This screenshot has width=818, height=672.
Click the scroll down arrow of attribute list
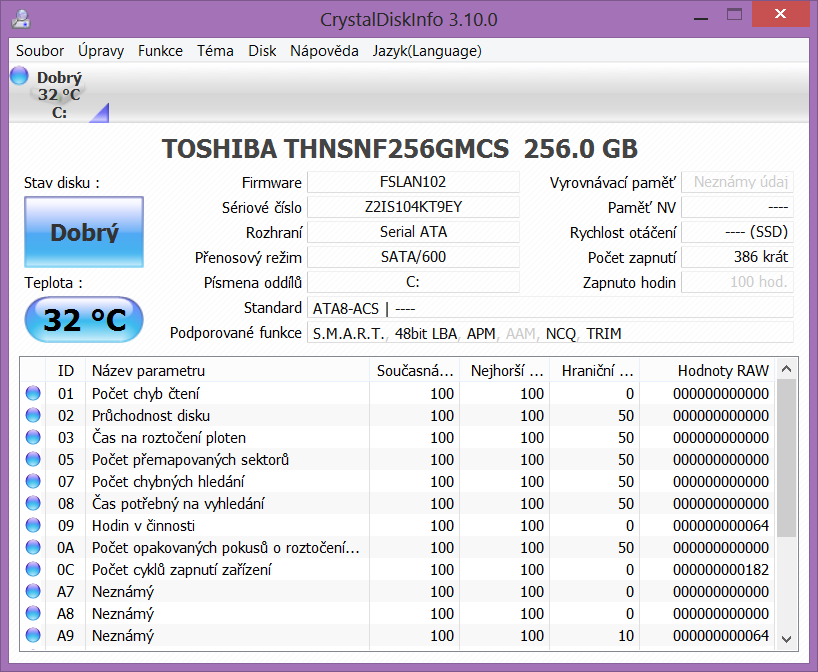pos(787,638)
